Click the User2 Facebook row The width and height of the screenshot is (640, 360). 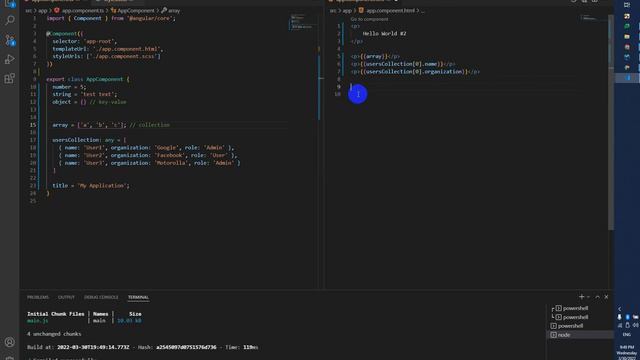tap(147, 156)
